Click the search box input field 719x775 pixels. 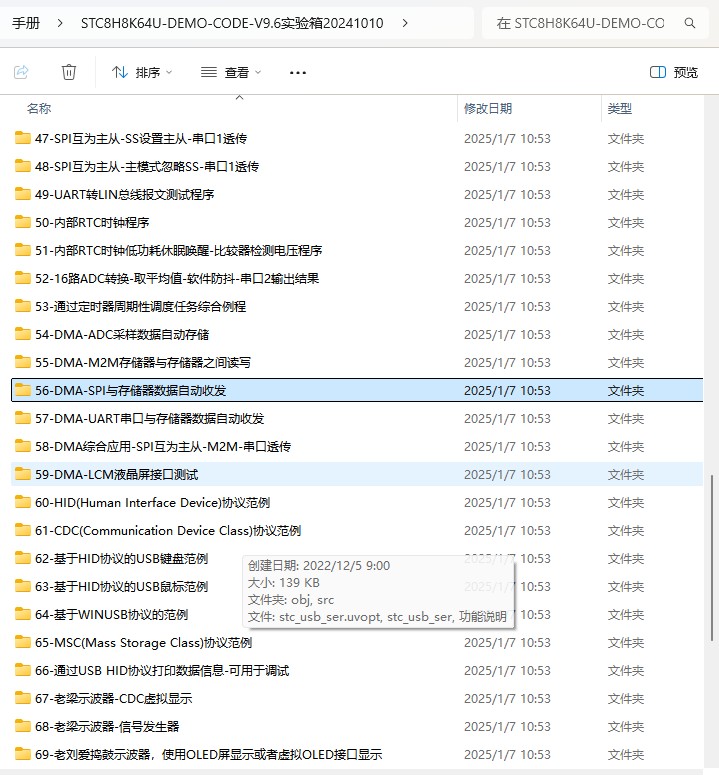580,23
